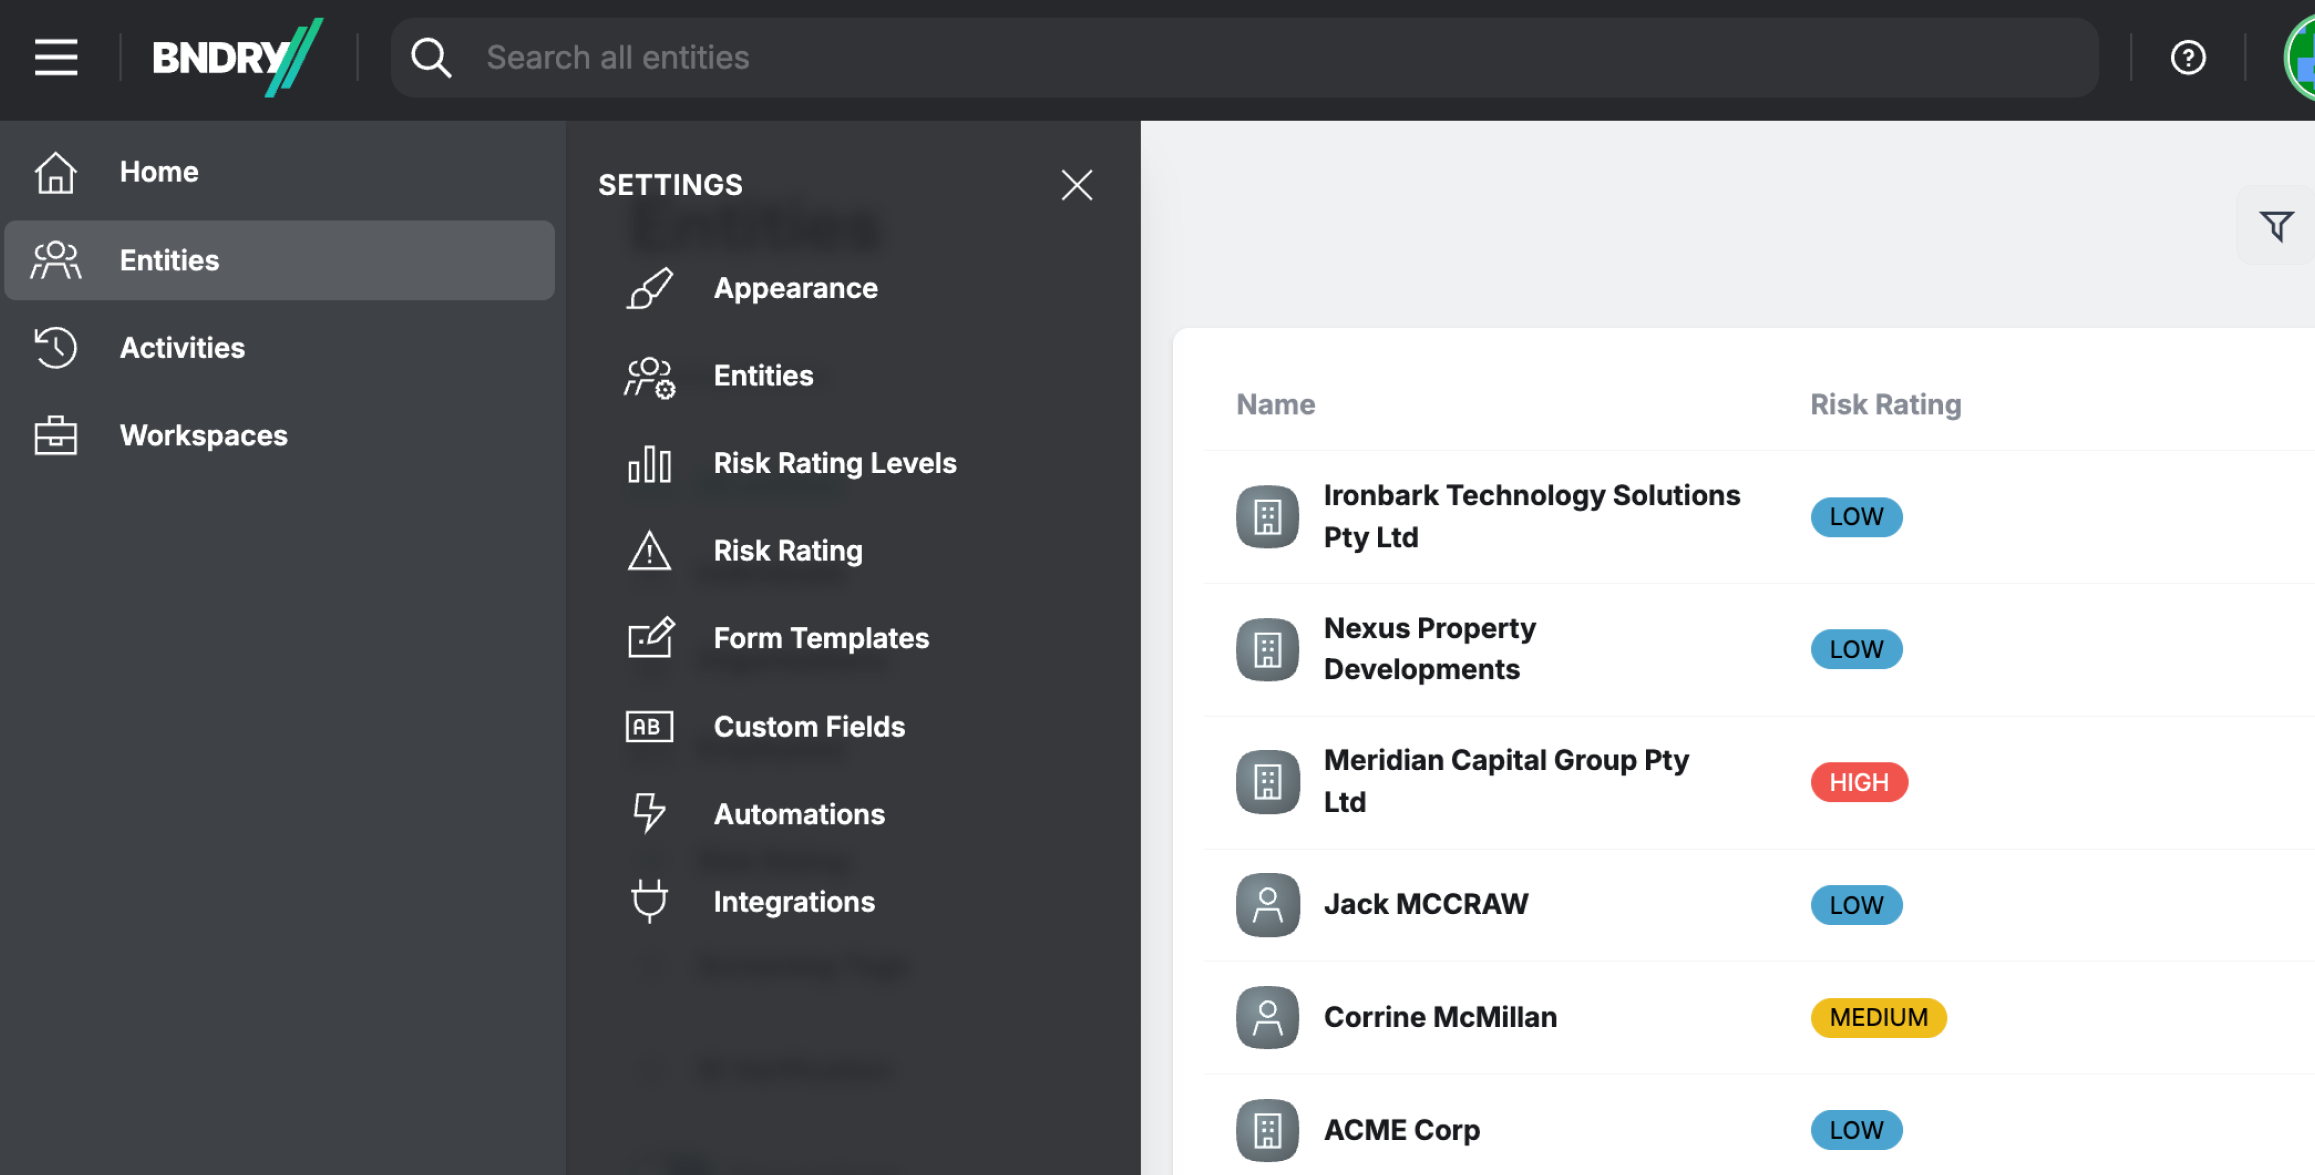Screen dimensions: 2315x1175
Task: Open Ironbark Technology Solutions Pty Ltd
Action: [1532, 516]
